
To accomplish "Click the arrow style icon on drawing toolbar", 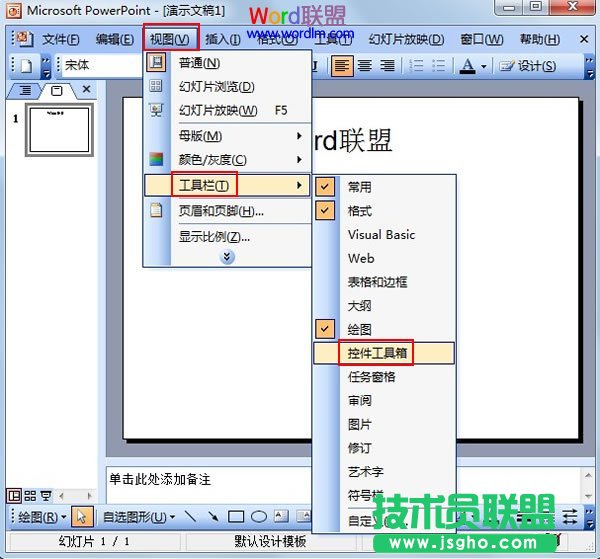I will pos(570,517).
